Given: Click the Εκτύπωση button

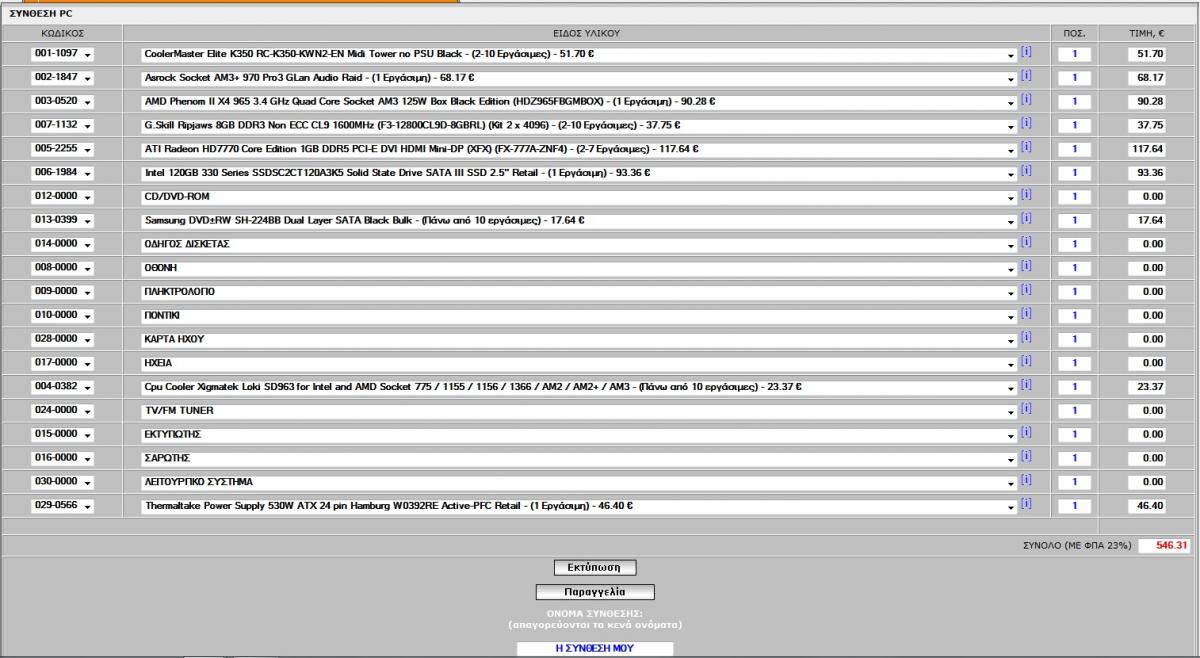Looking at the screenshot, I should tap(595, 568).
